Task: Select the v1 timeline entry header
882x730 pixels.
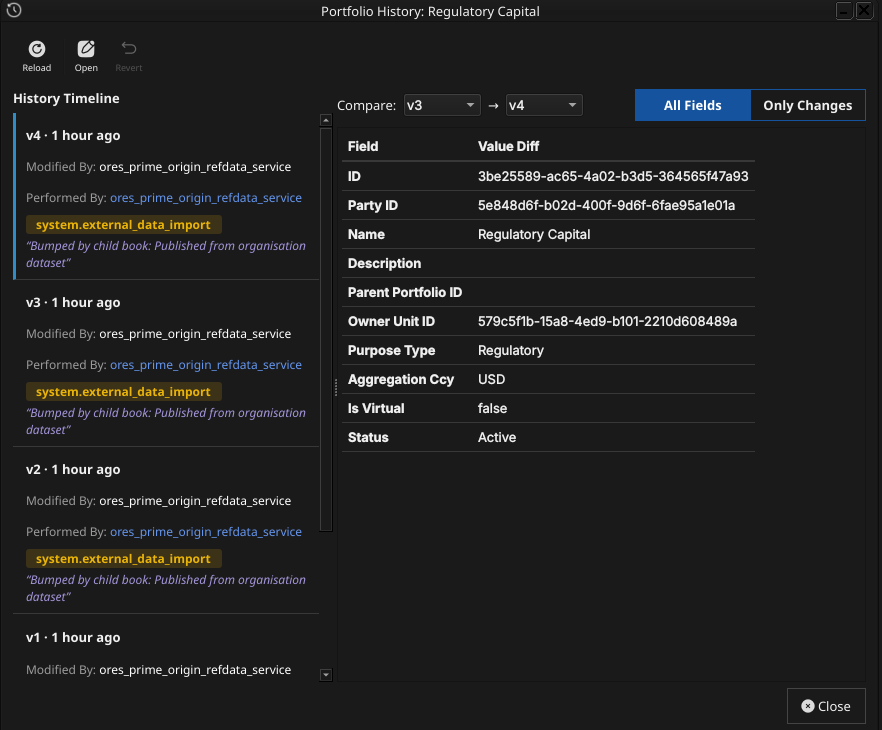Action: [73, 637]
